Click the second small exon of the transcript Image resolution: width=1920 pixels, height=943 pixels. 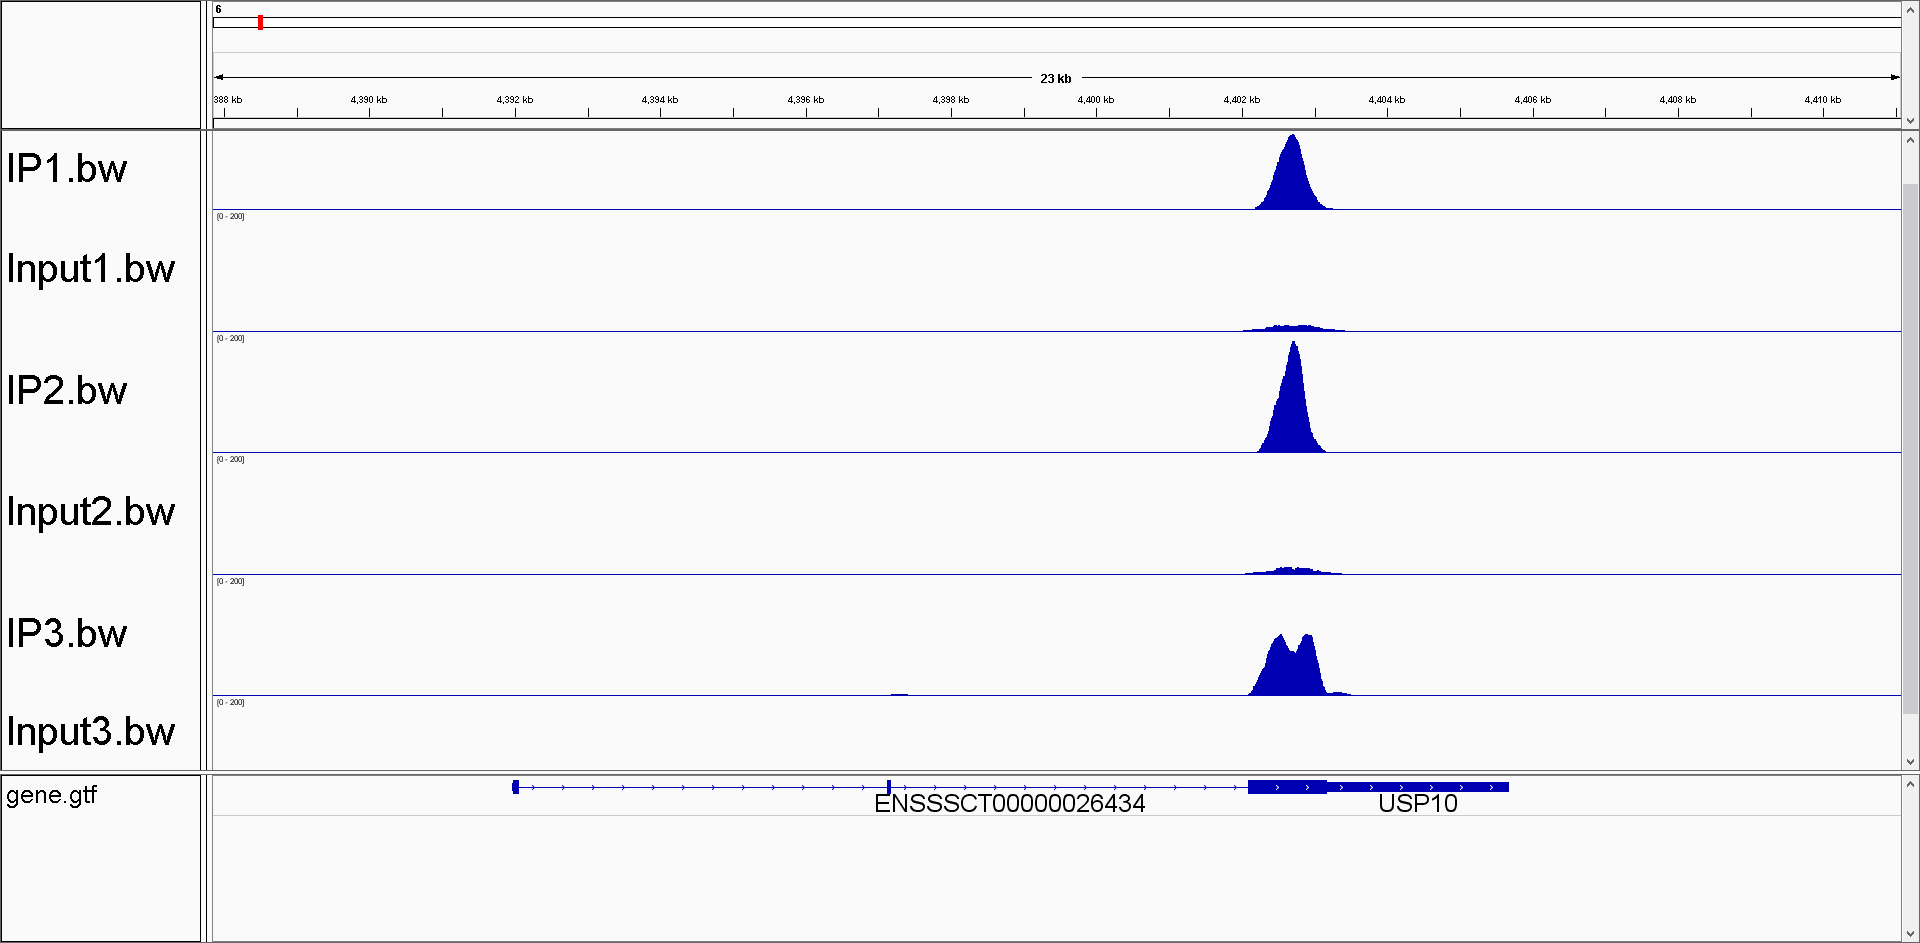888,787
